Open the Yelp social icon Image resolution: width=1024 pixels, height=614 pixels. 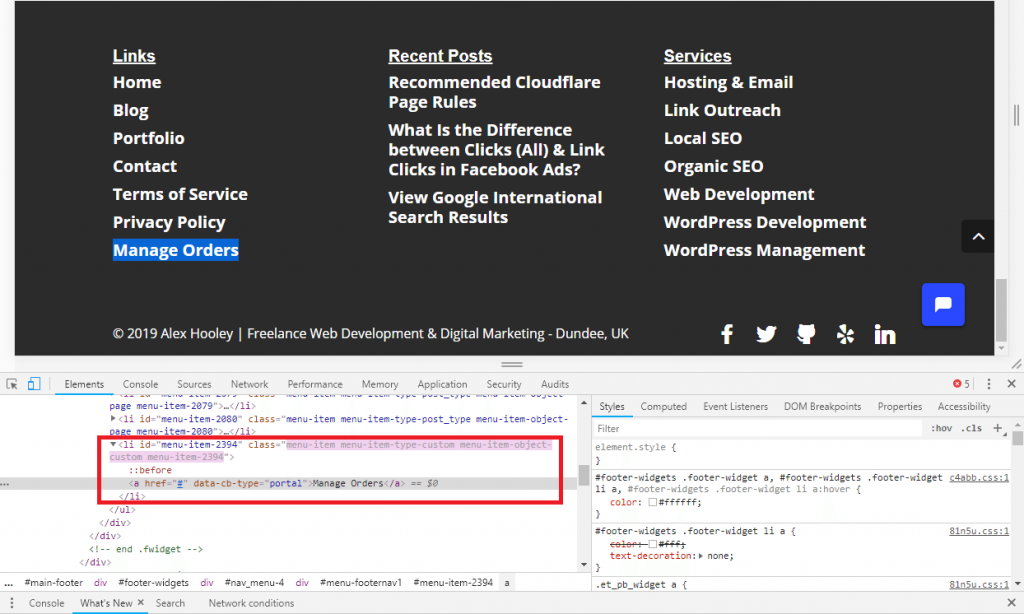845,334
